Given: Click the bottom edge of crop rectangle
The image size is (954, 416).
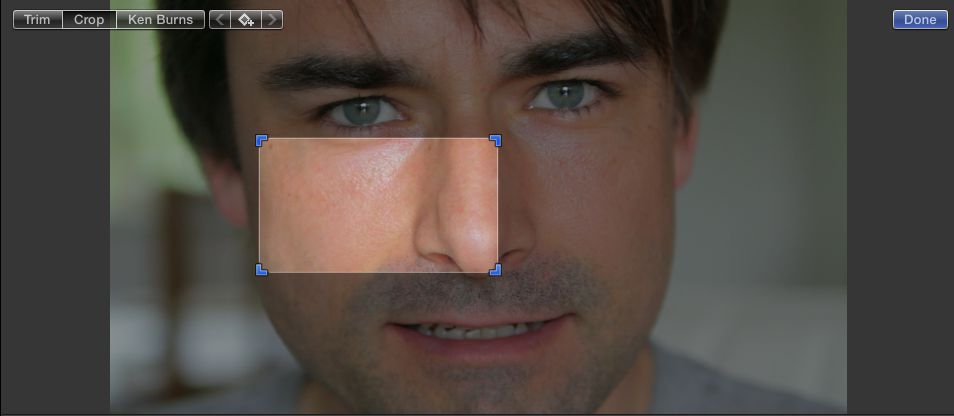Looking at the screenshot, I should pyautogui.click(x=378, y=272).
